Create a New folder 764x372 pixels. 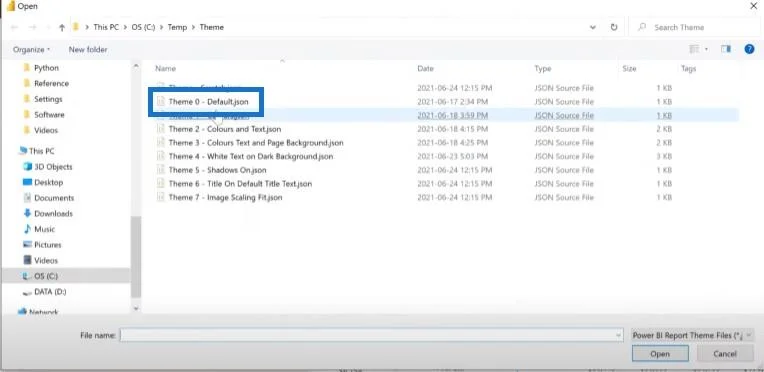(x=88, y=49)
